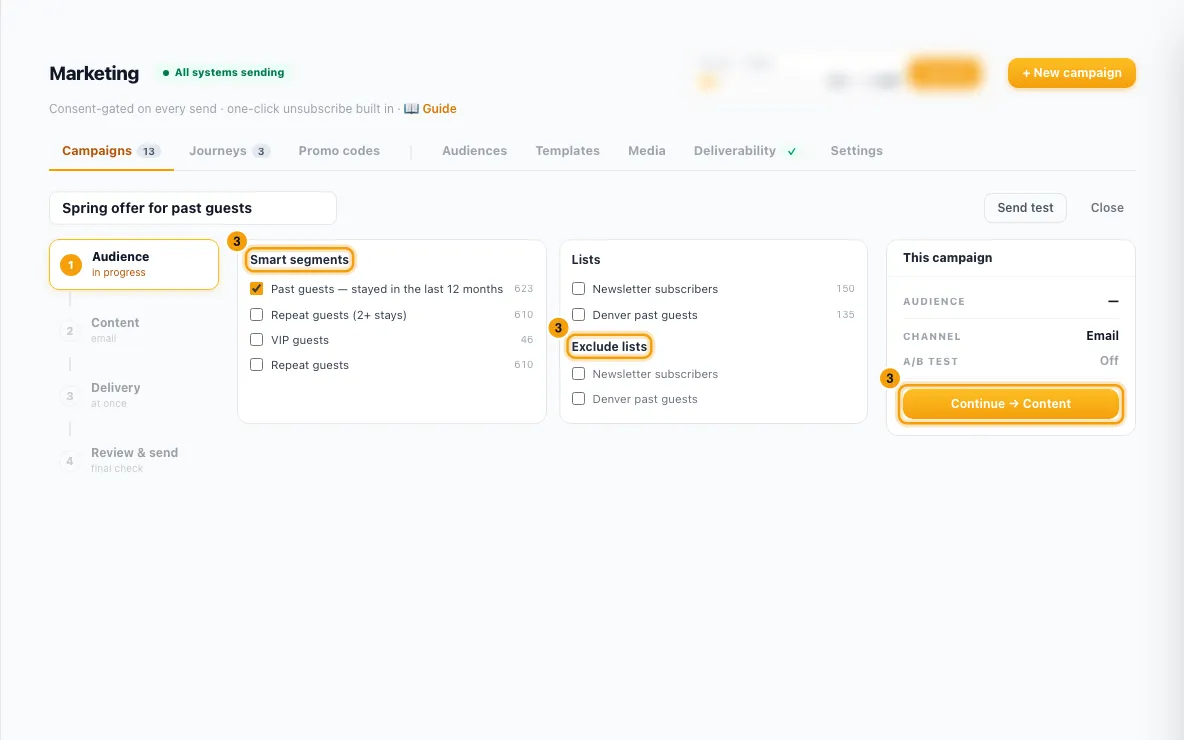Click the book icon beside Guide

point(411,109)
